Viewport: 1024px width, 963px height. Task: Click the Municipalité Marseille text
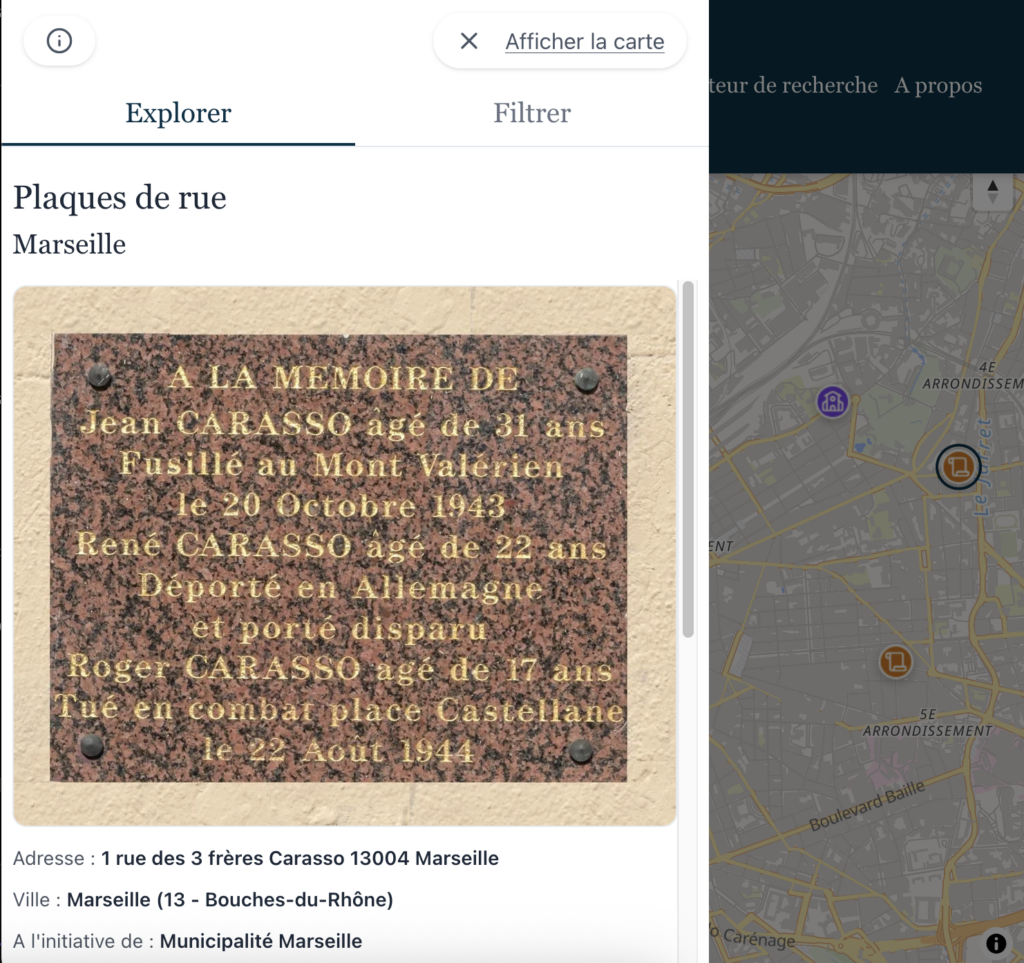pyautogui.click(x=261, y=941)
